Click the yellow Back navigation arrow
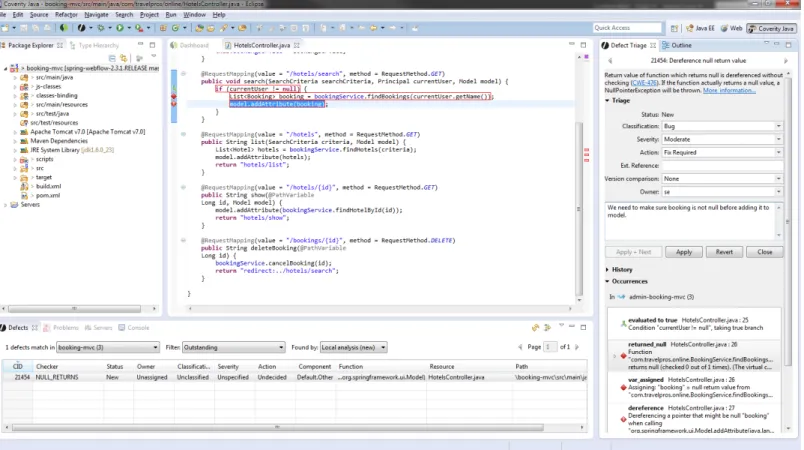Screen dimensions: 804x450 374,28
